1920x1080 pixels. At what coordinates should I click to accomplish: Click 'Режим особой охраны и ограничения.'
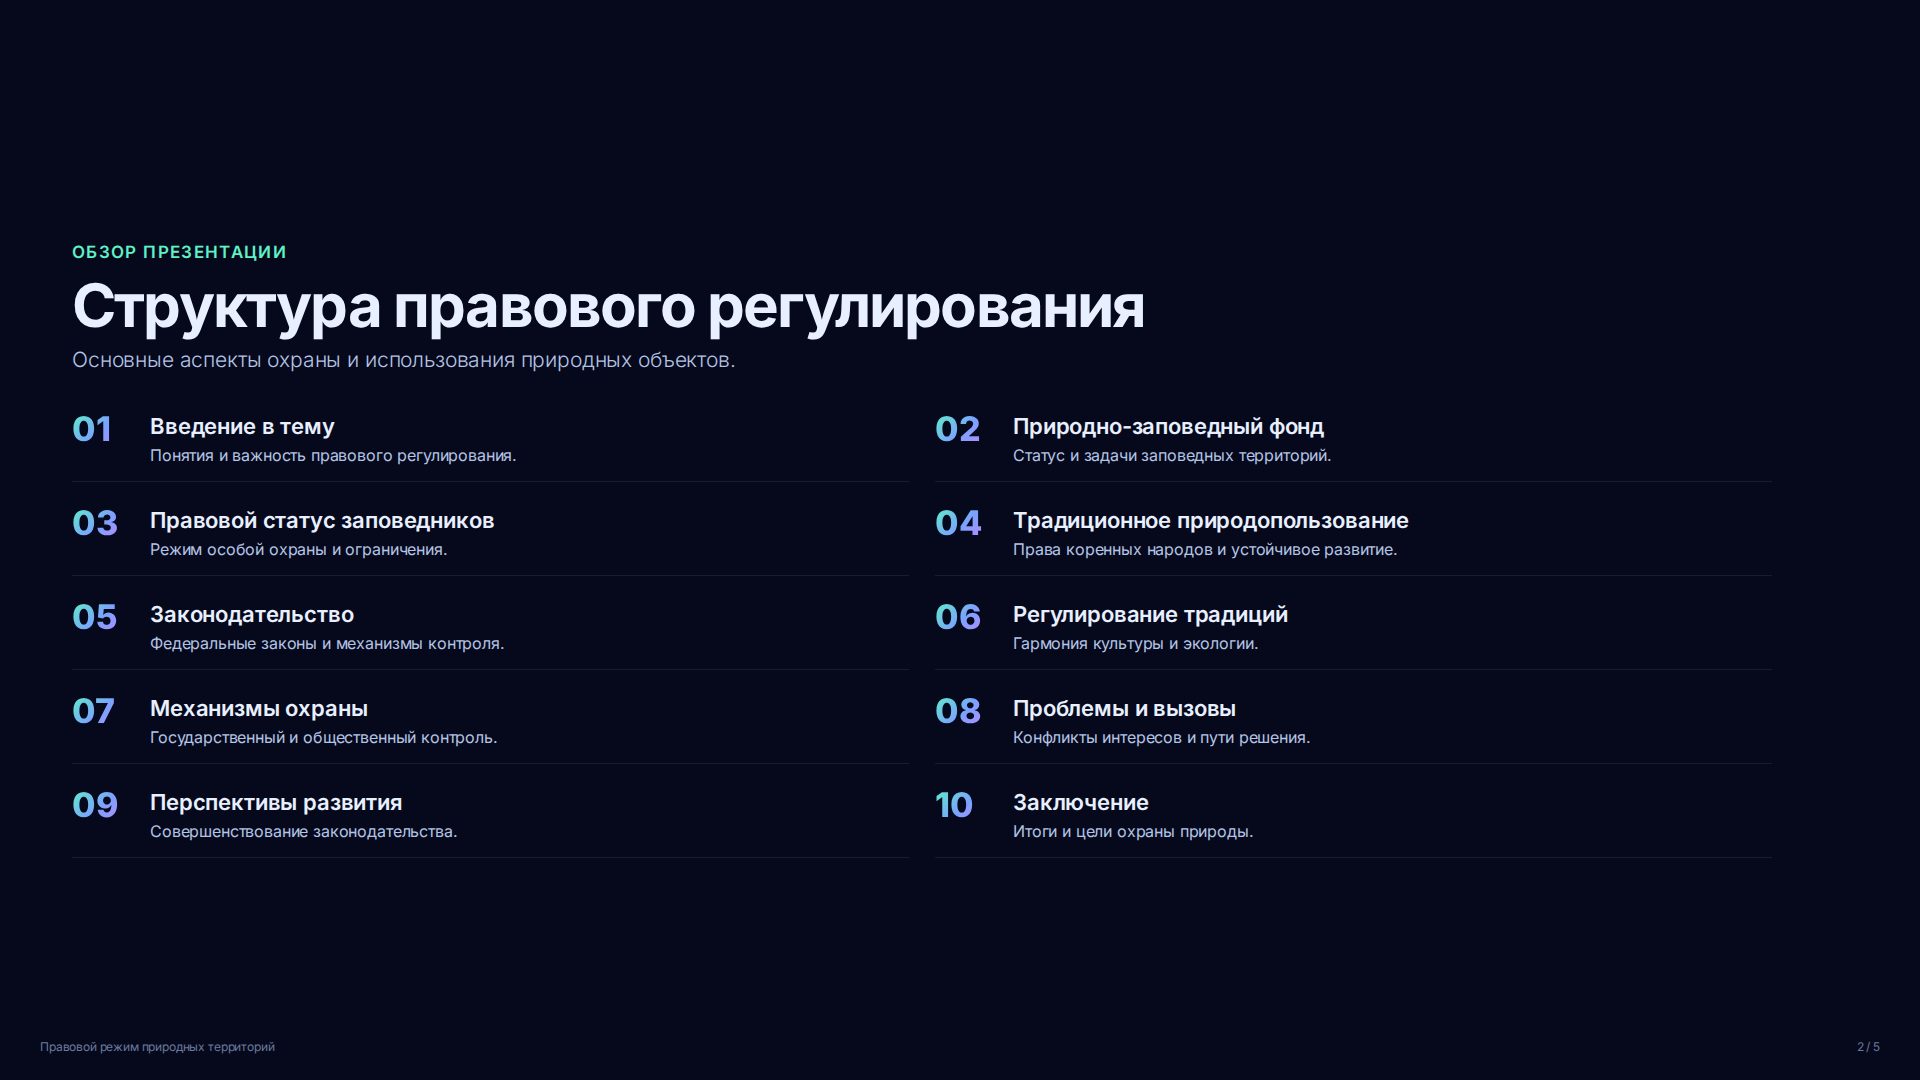point(298,550)
